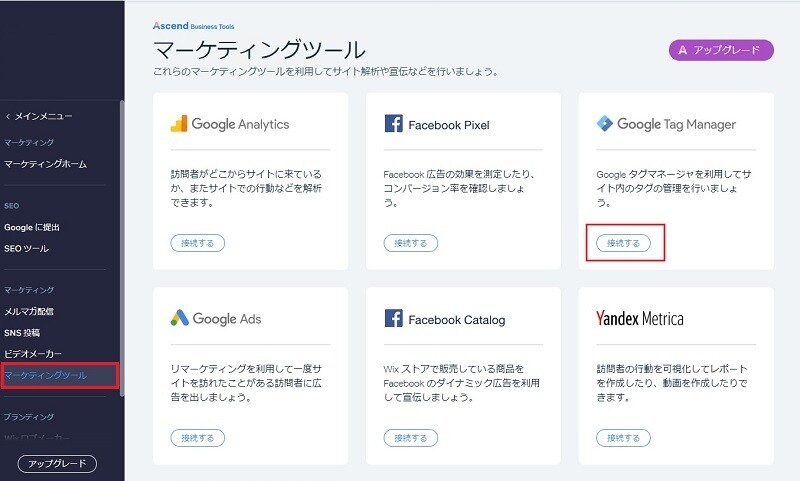
Task: Open Google に提出 sidebar item
Action: point(32,227)
